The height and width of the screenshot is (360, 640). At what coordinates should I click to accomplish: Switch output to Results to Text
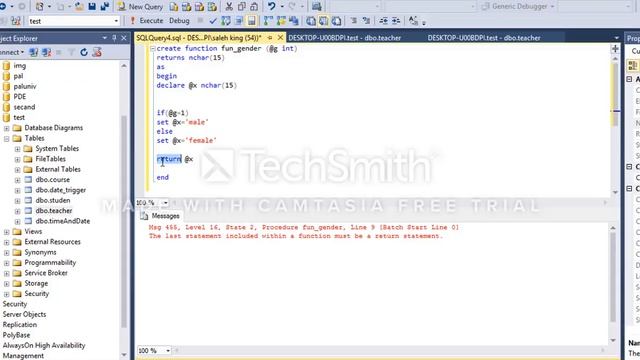(x=311, y=20)
